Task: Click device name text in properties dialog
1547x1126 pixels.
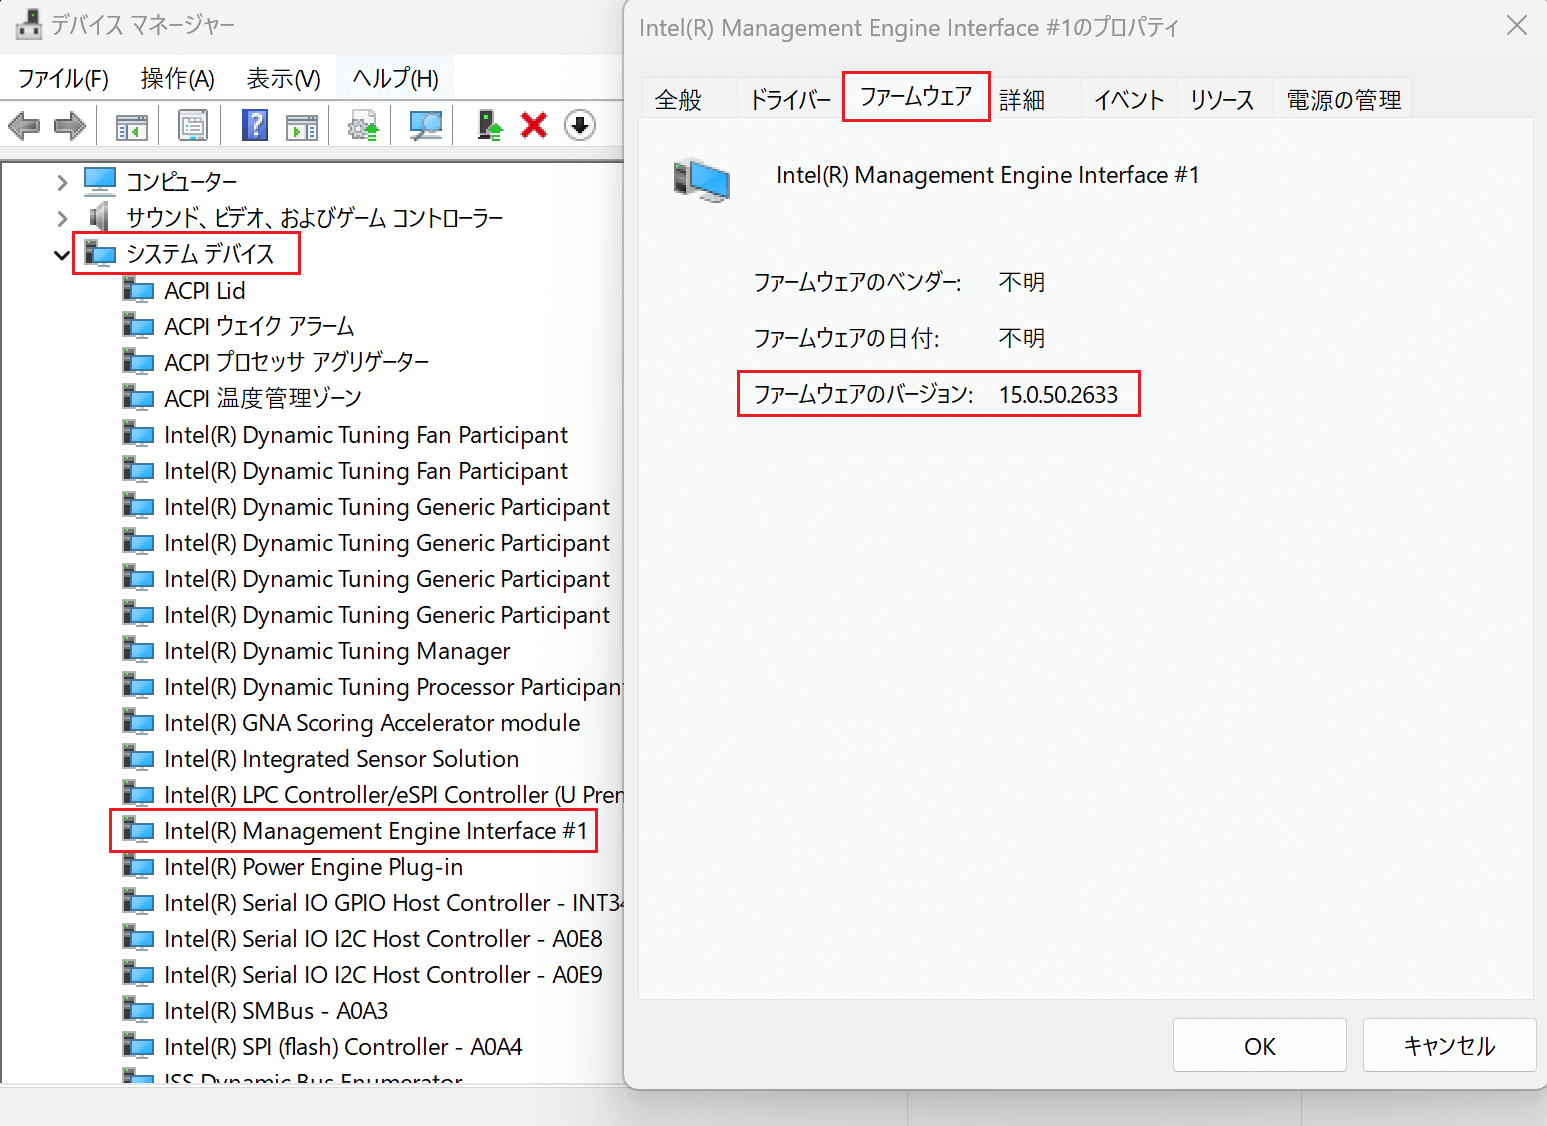Action: pos(987,175)
